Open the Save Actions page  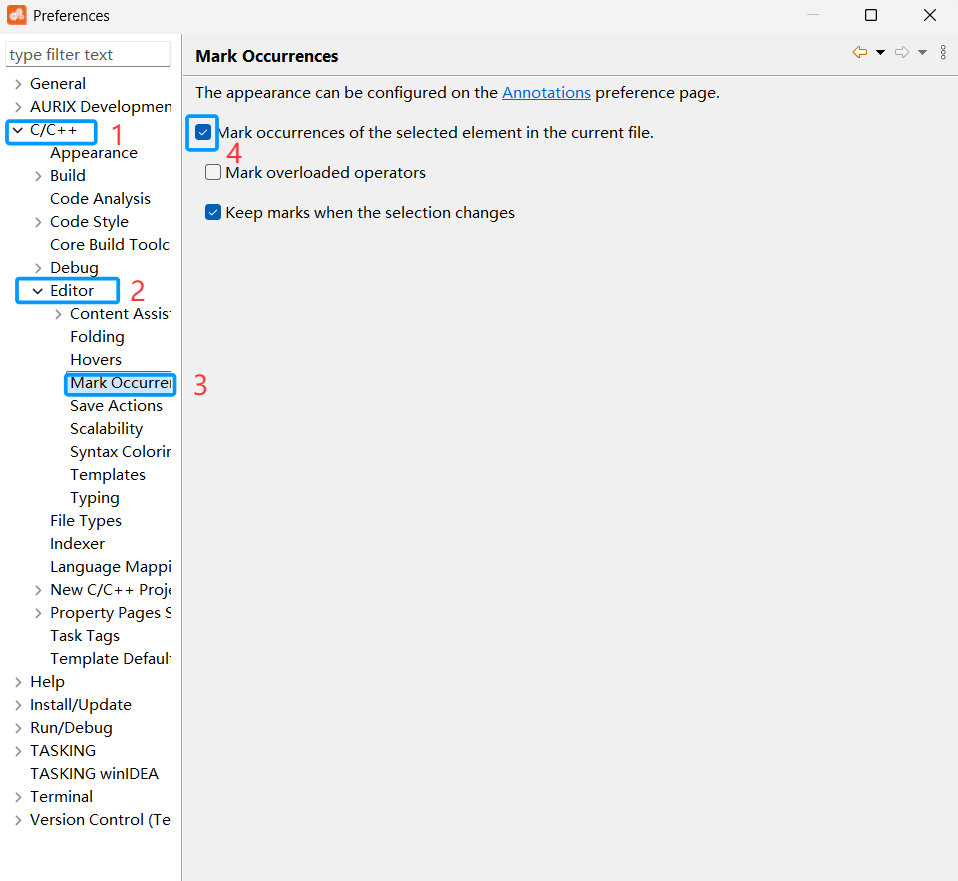click(116, 406)
